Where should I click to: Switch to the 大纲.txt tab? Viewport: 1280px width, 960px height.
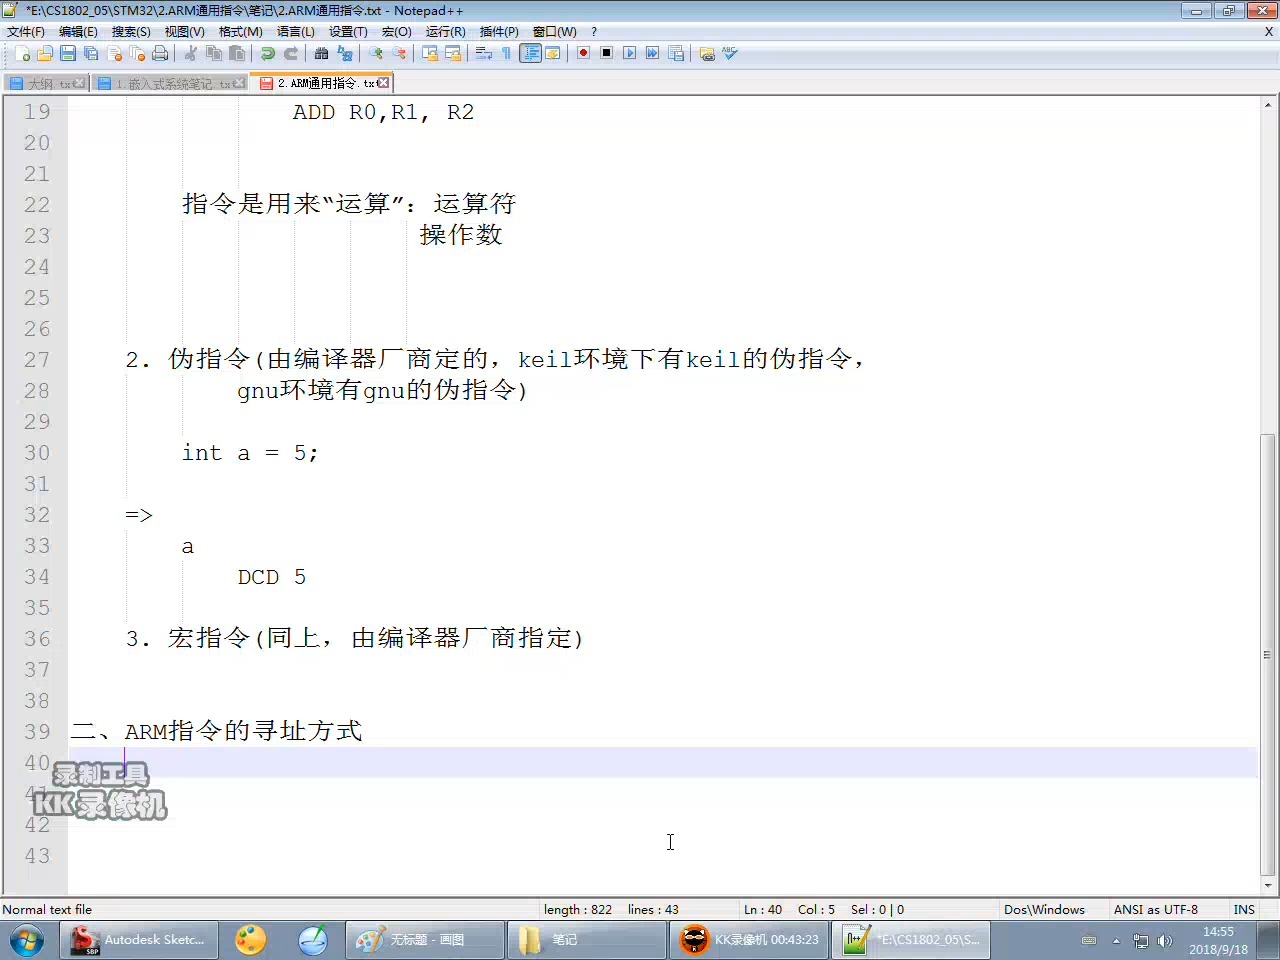coord(47,83)
